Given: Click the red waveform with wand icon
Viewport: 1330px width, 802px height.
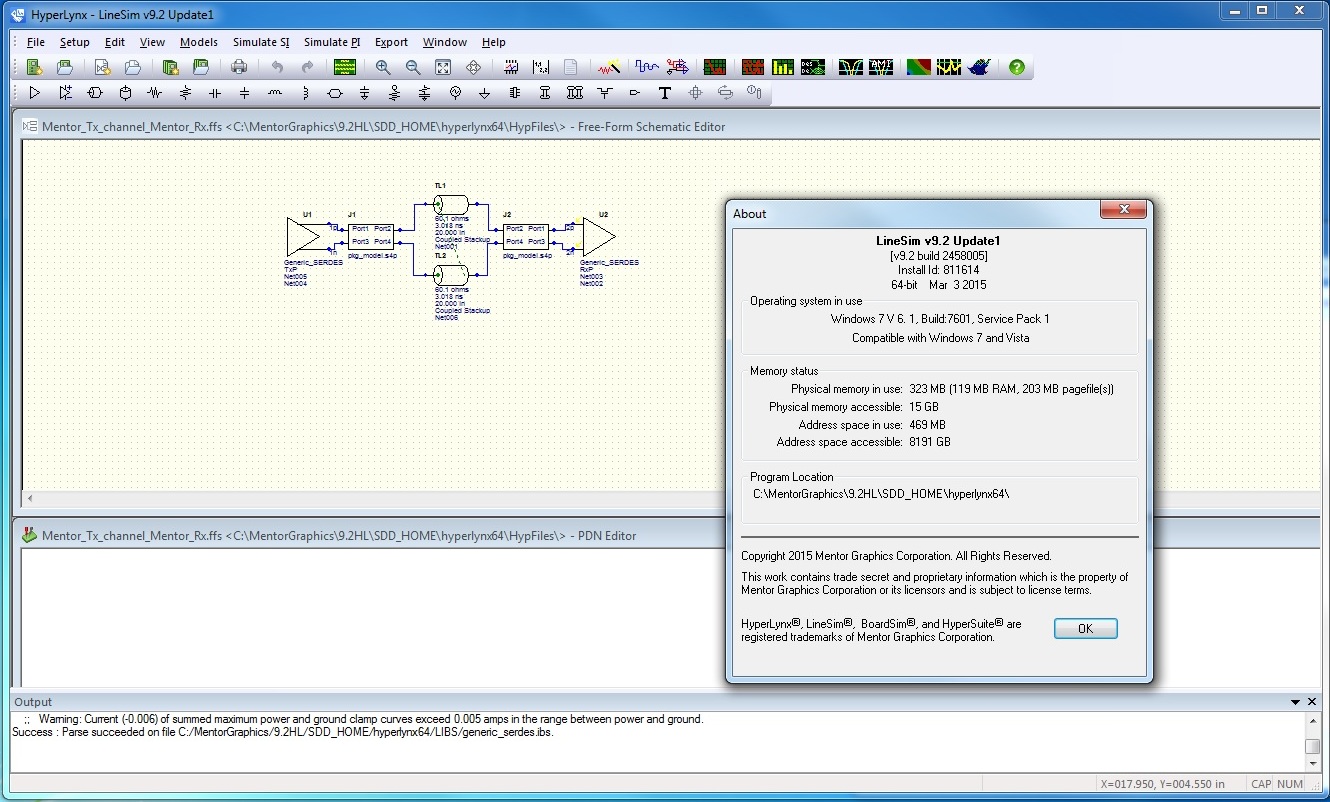Looking at the screenshot, I should click(x=609, y=67).
